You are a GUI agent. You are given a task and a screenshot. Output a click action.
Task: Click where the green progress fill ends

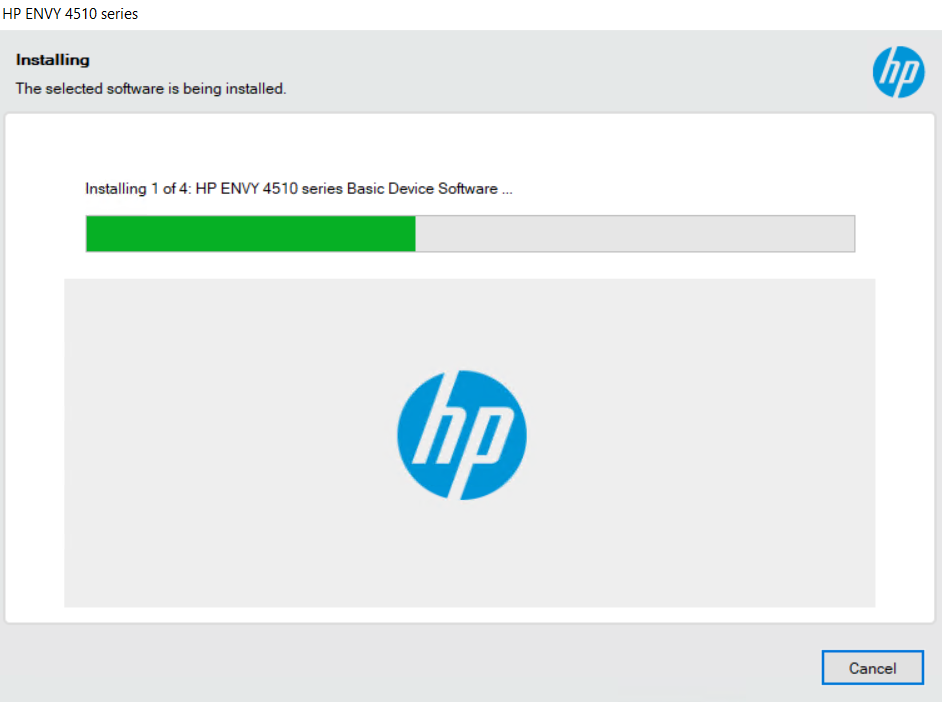tap(415, 233)
